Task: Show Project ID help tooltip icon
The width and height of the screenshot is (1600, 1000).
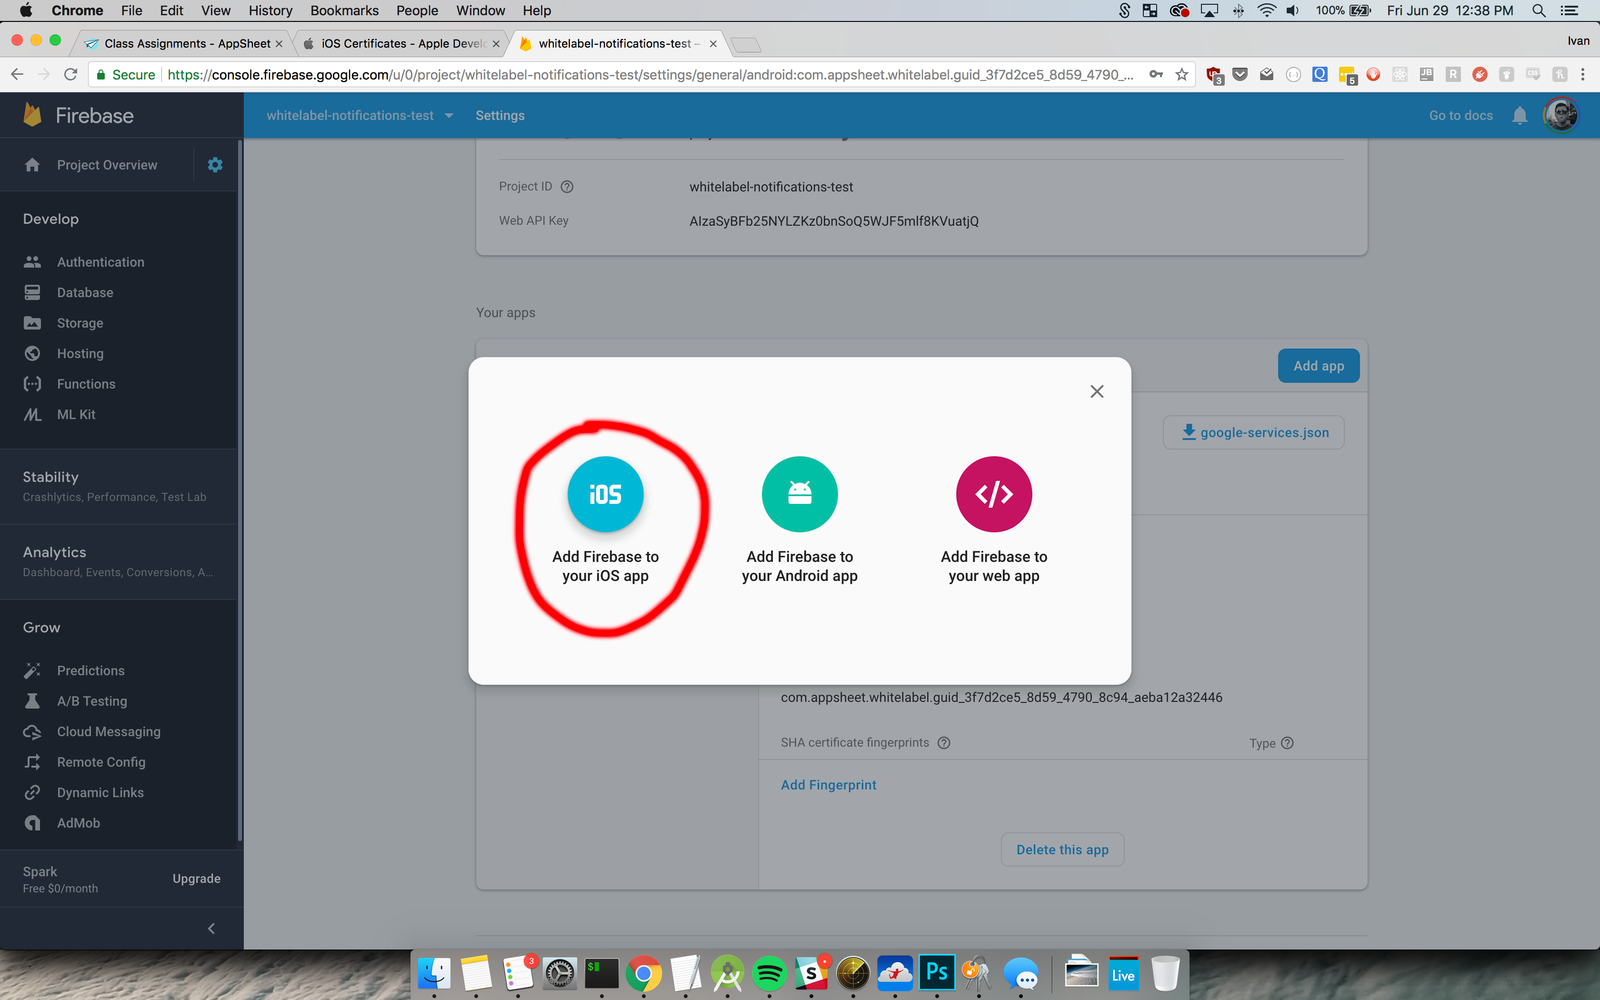Action: pyautogui.click(x=567, y=186)
